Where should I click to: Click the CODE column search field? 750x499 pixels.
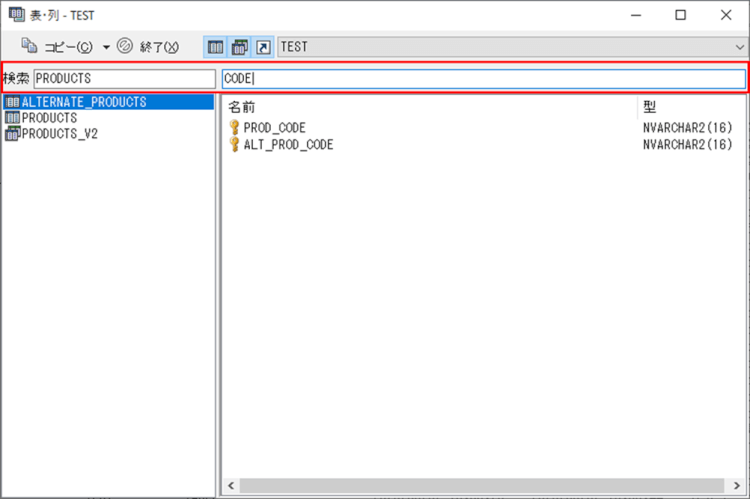click(x=484, y=78)
